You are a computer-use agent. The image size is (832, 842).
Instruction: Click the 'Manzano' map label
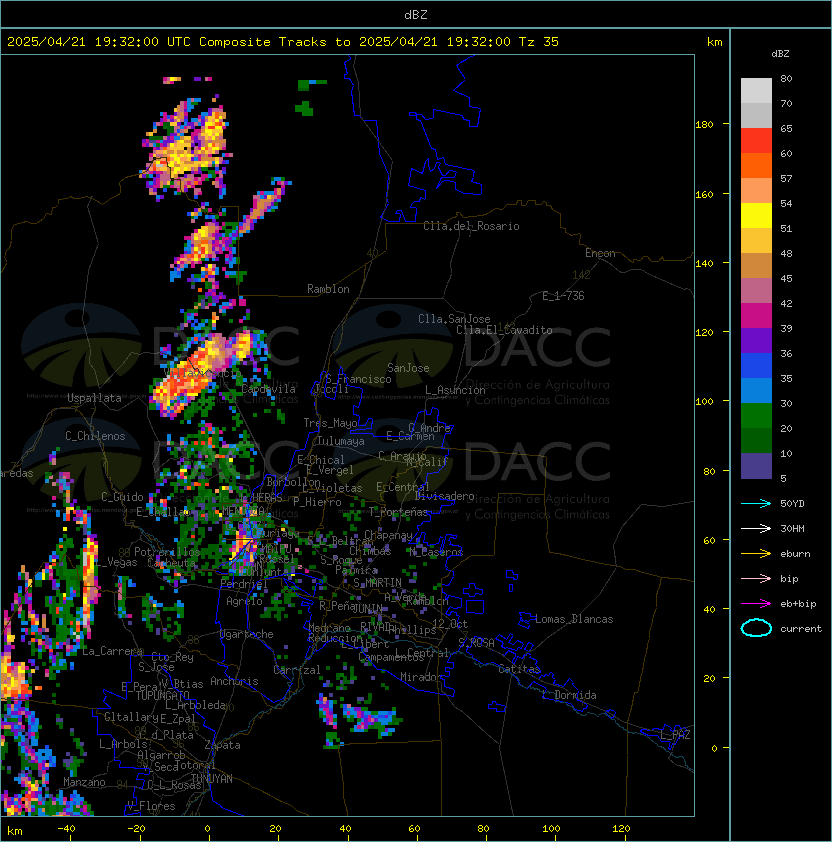click(84, 782)
